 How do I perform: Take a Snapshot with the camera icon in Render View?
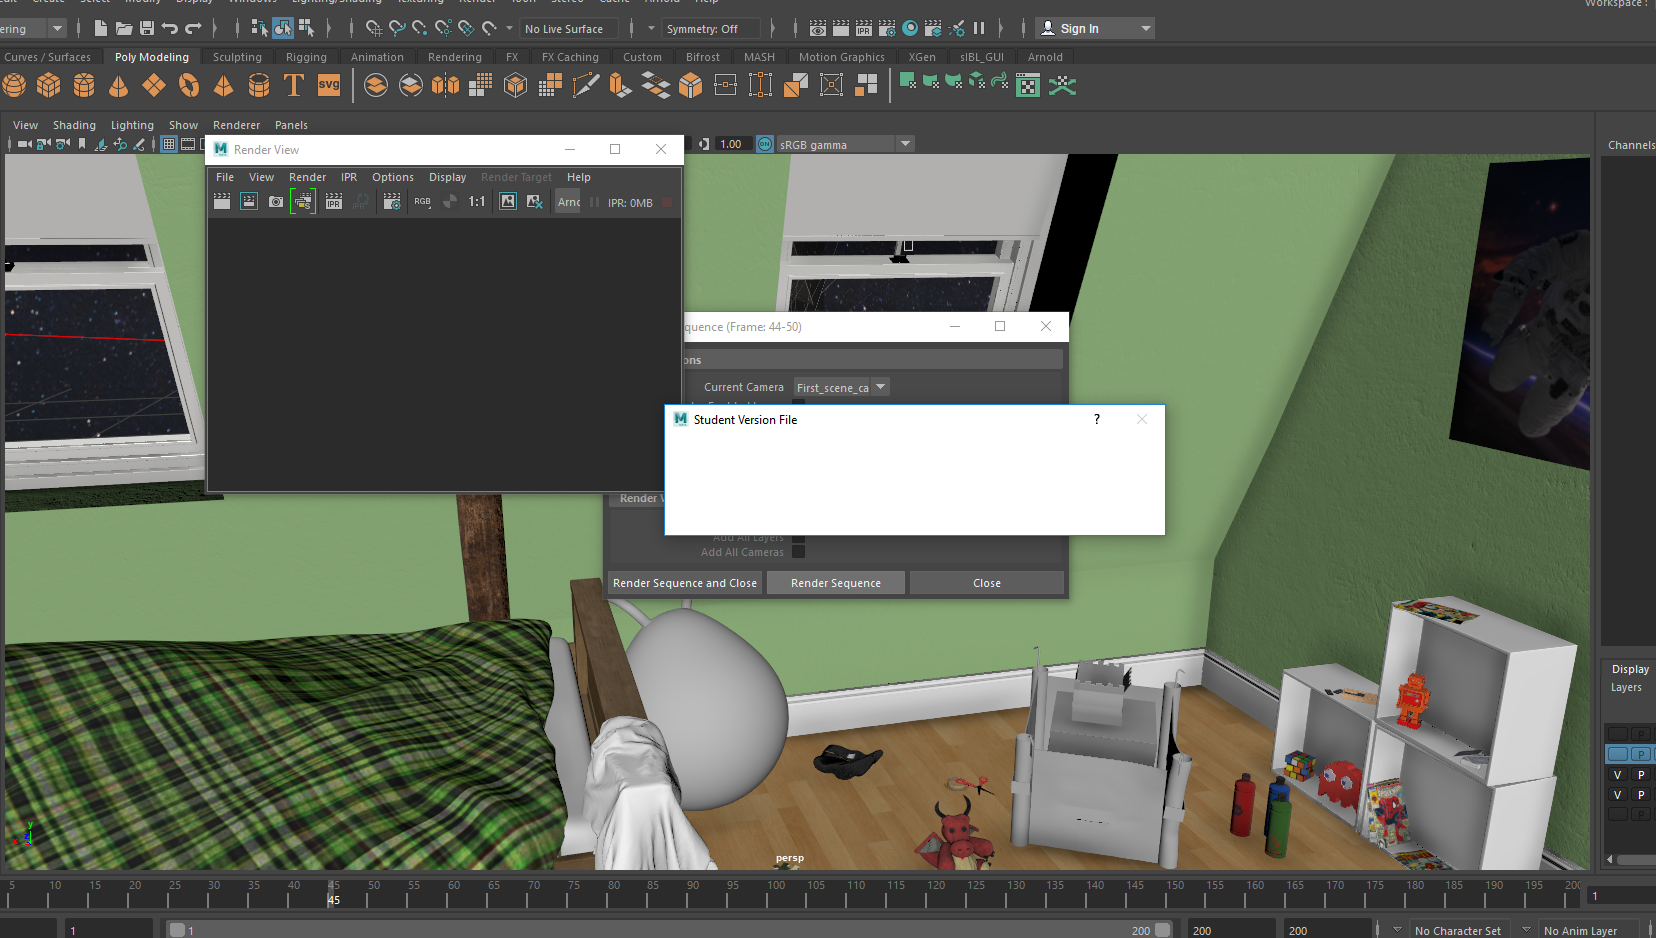275,201
